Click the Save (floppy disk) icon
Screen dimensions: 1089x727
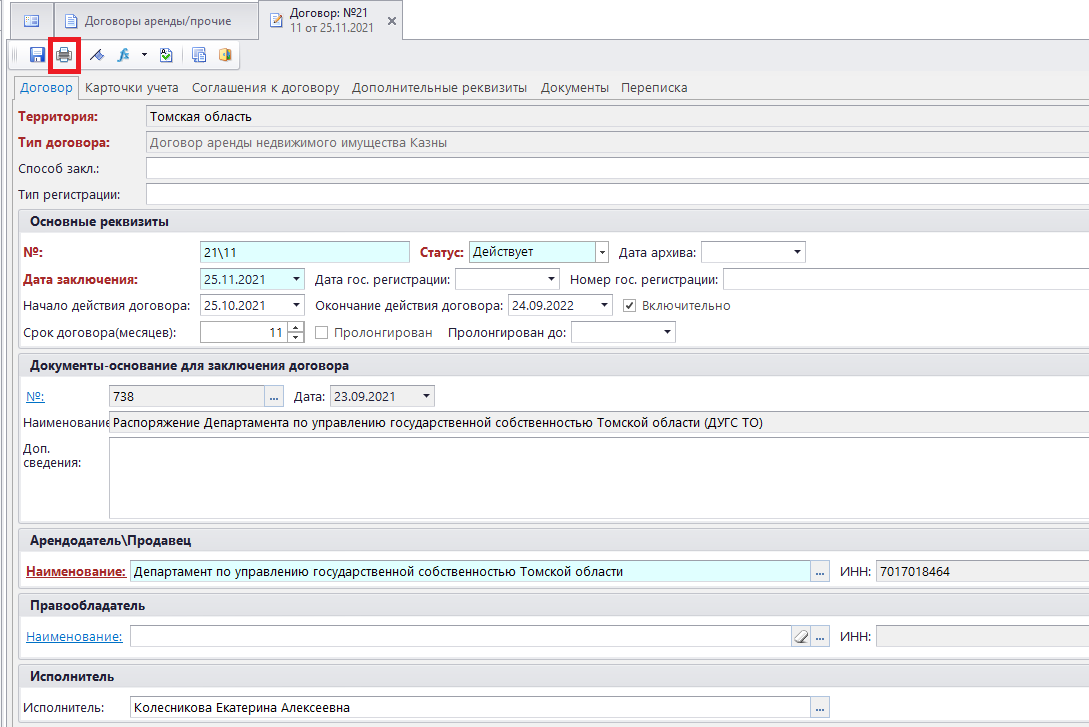point(37,55)
